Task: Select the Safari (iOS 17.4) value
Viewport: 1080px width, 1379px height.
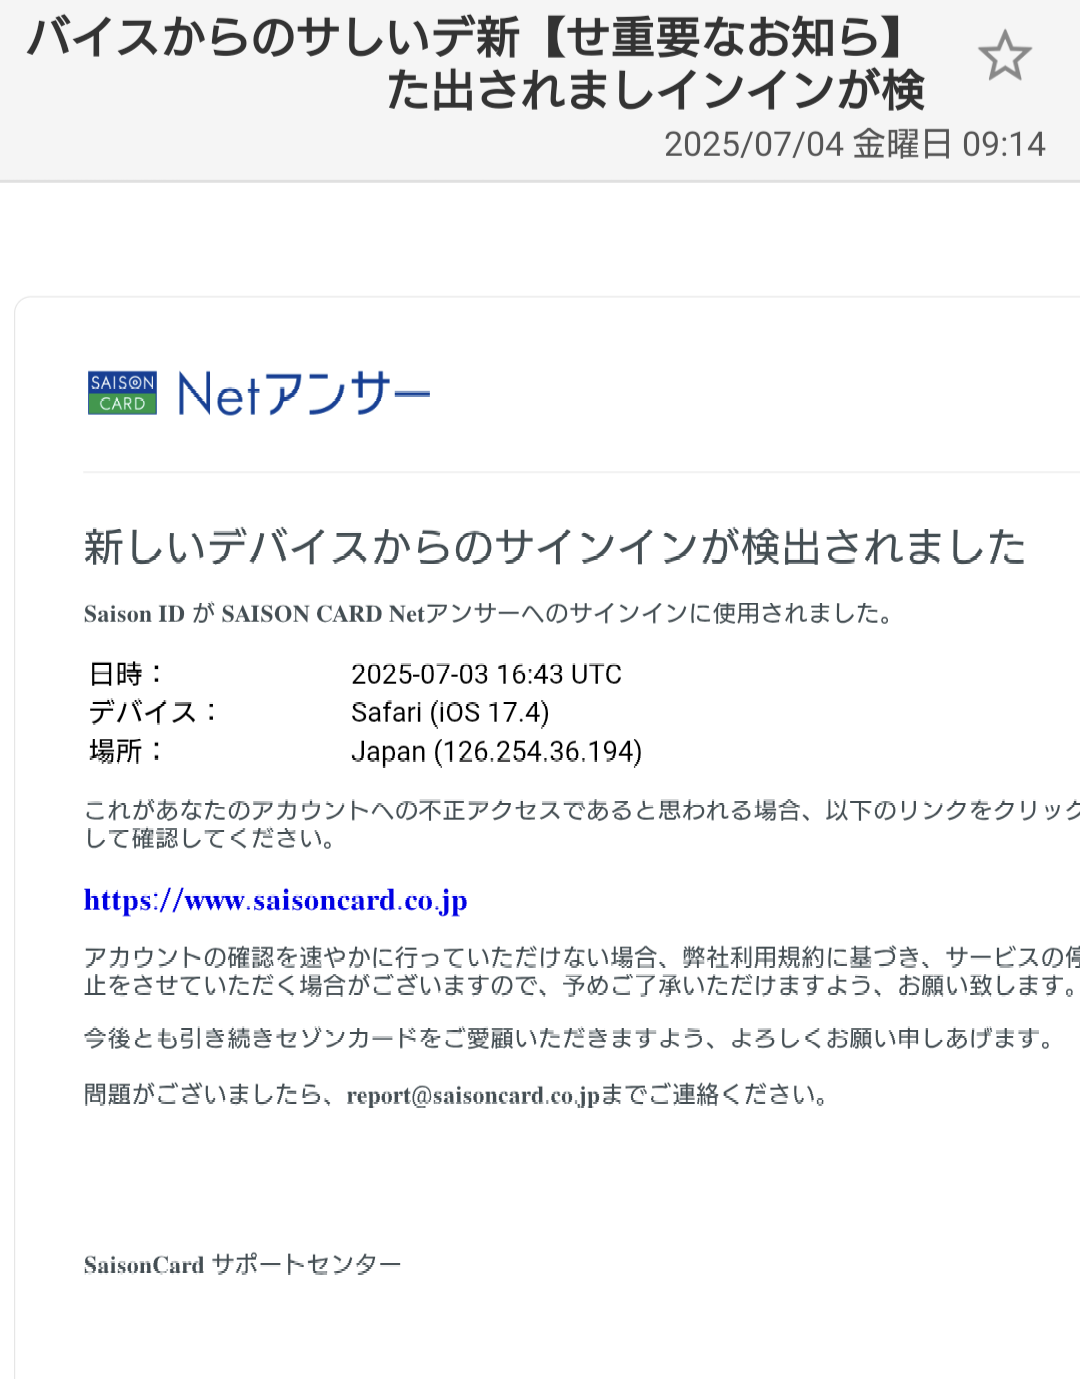Action: pyautogui.click(x=450, y=712)
